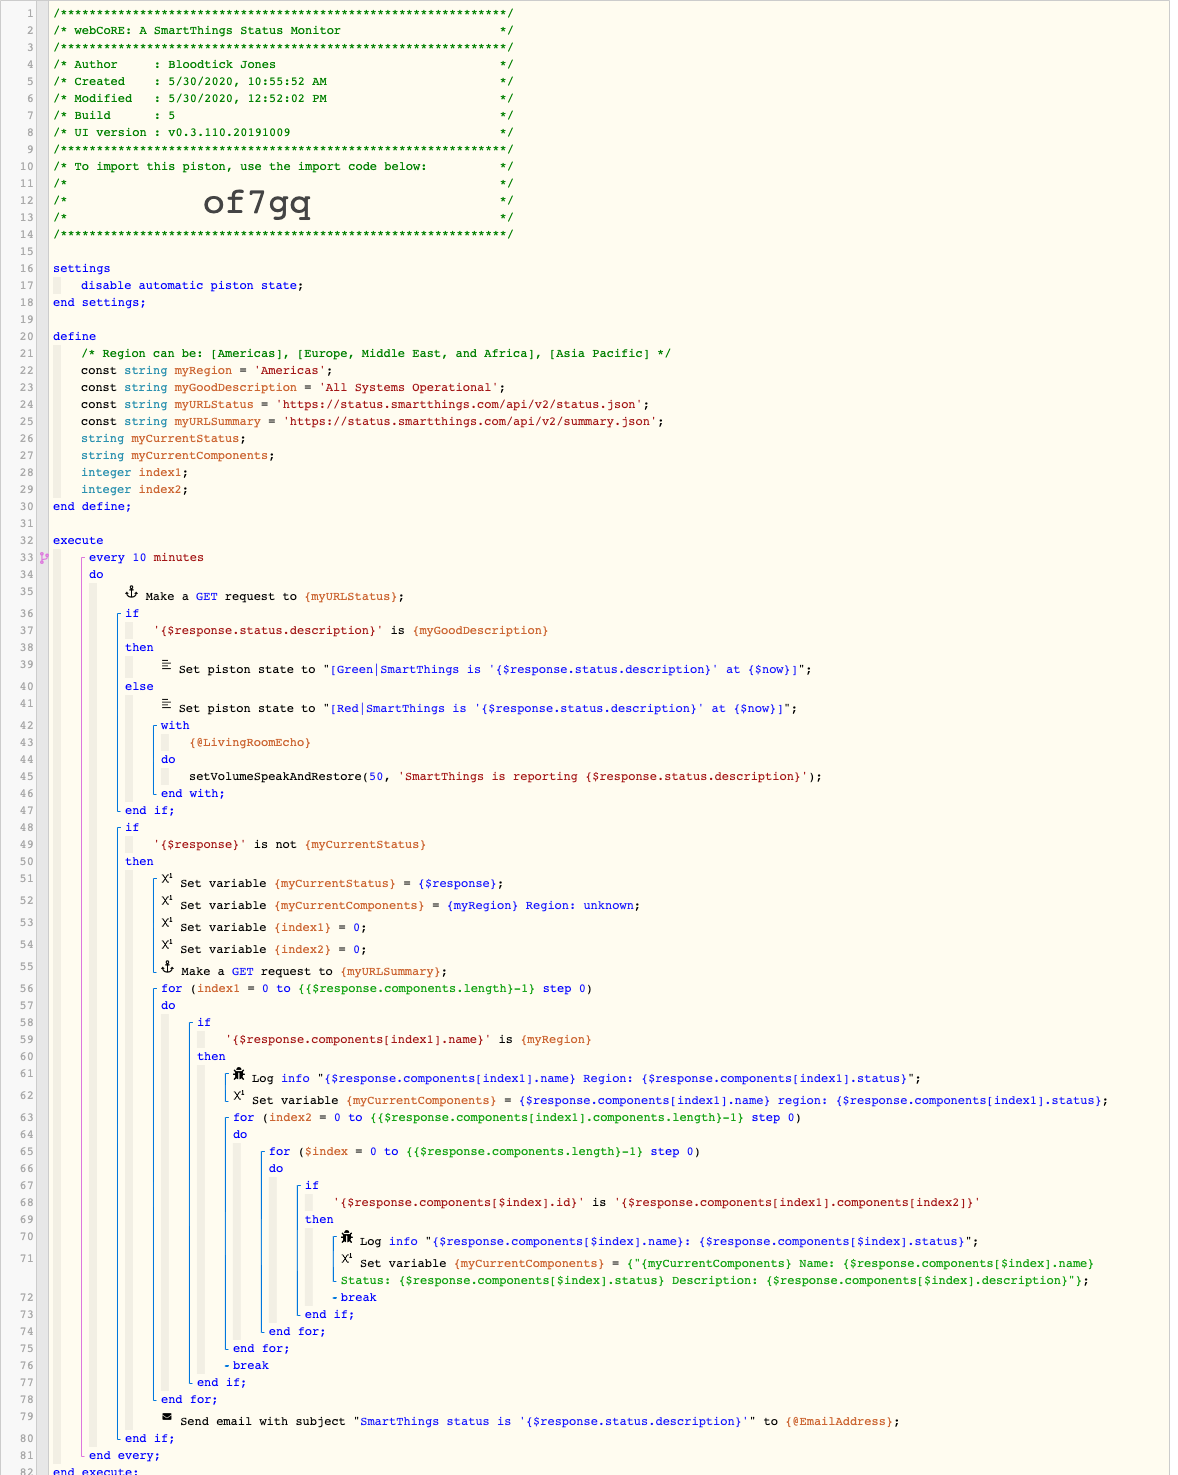1178x1475 pixels.
Task: Click the 'integer index1;' declaration
Action: pos(135,473)
